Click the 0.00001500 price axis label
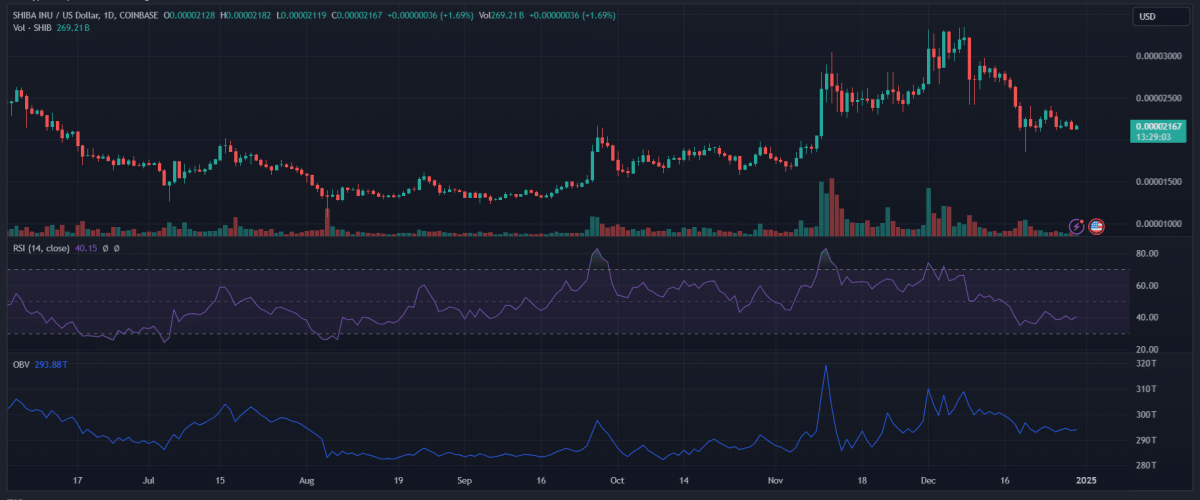 coord(1161,181)
